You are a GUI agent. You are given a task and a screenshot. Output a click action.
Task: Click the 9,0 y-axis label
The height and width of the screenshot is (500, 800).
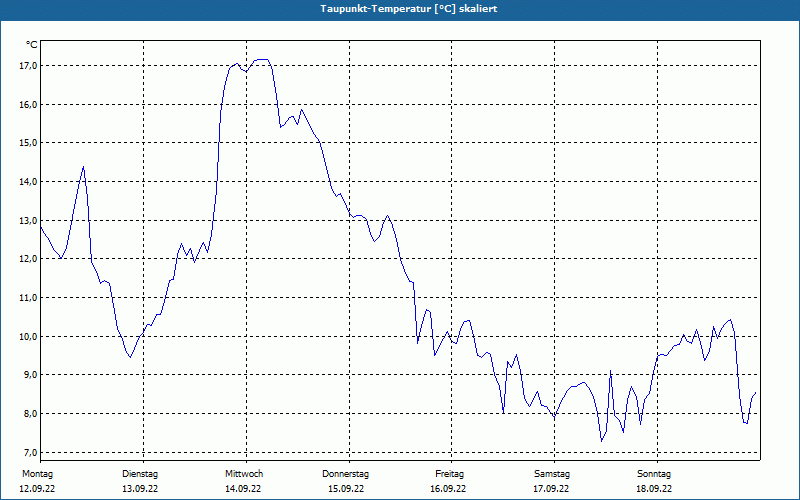30,374
